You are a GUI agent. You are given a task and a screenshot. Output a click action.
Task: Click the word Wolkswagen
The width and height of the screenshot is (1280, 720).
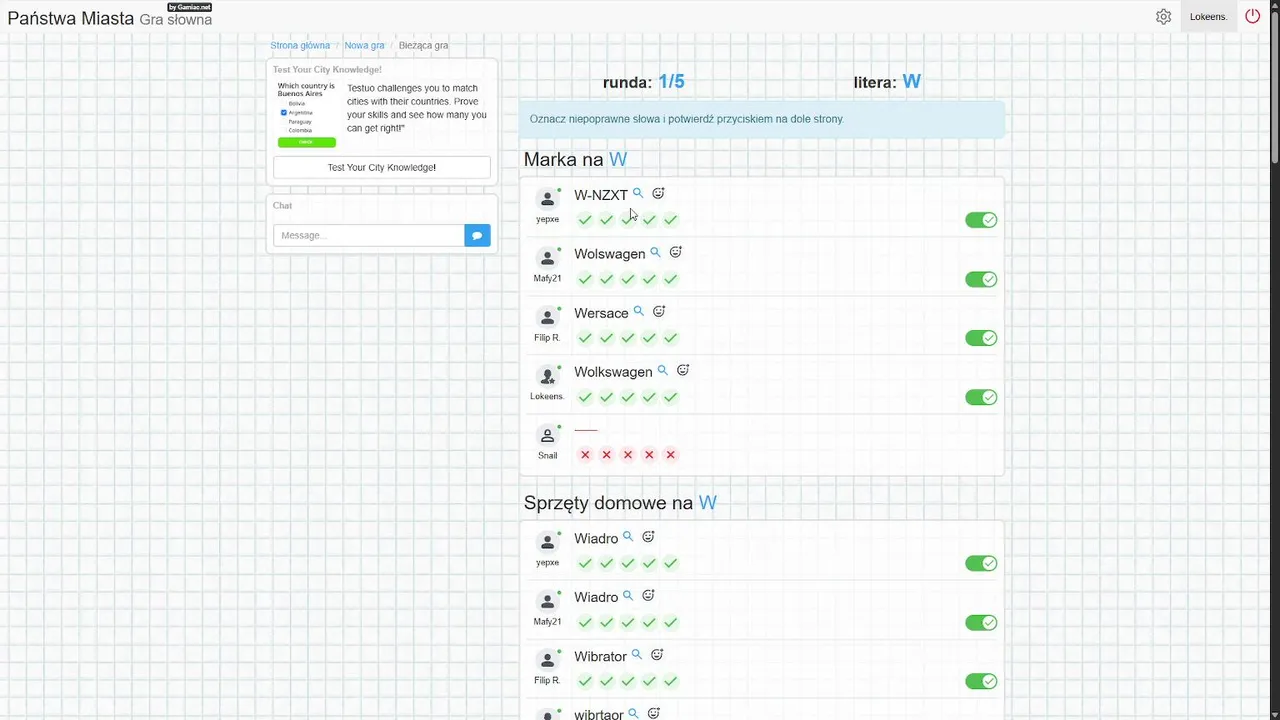click(613, 372)
